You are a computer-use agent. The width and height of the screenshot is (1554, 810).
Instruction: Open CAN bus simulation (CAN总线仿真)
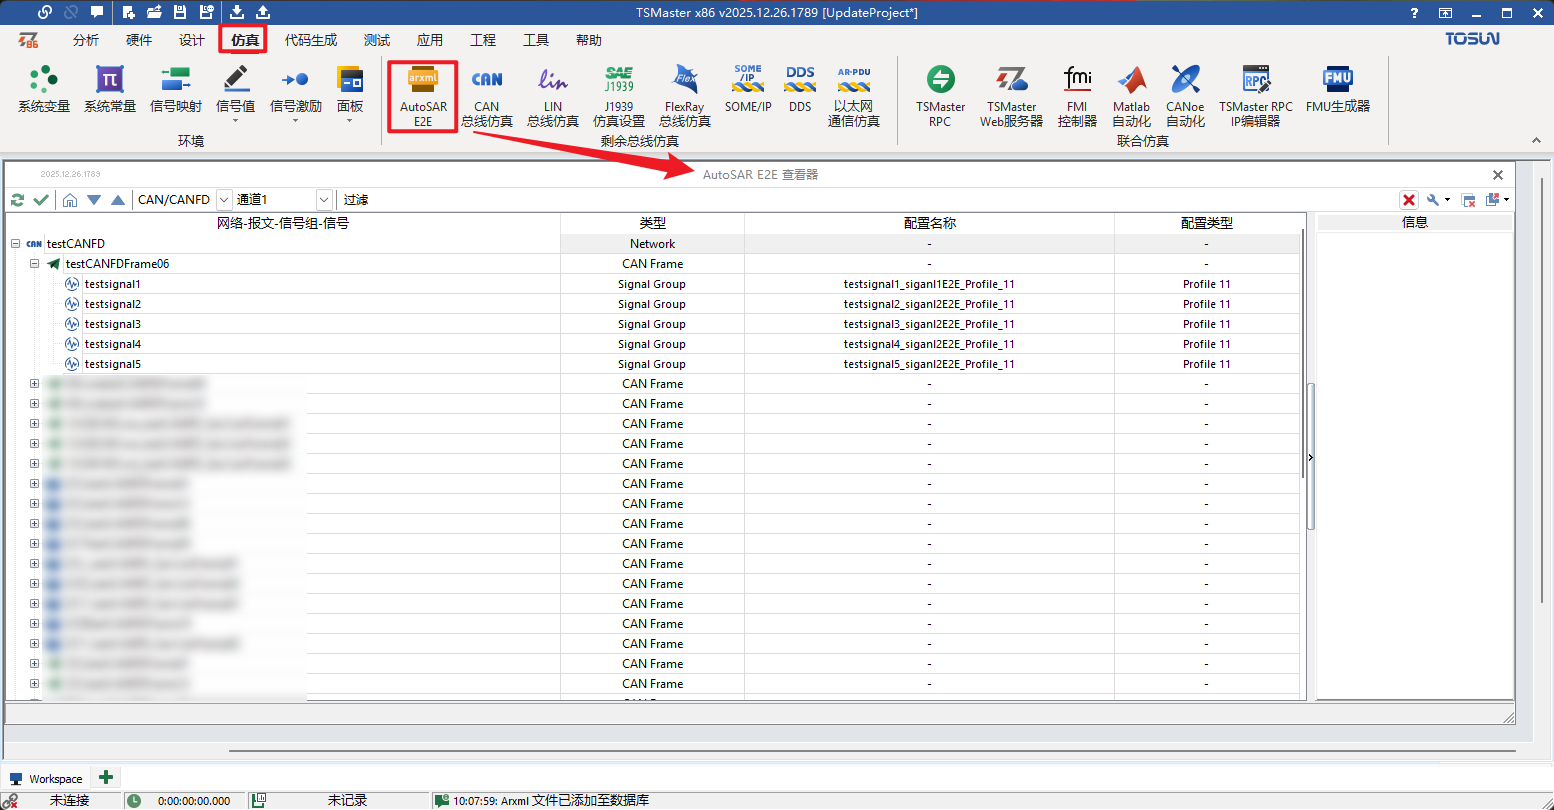pos(487,96)
